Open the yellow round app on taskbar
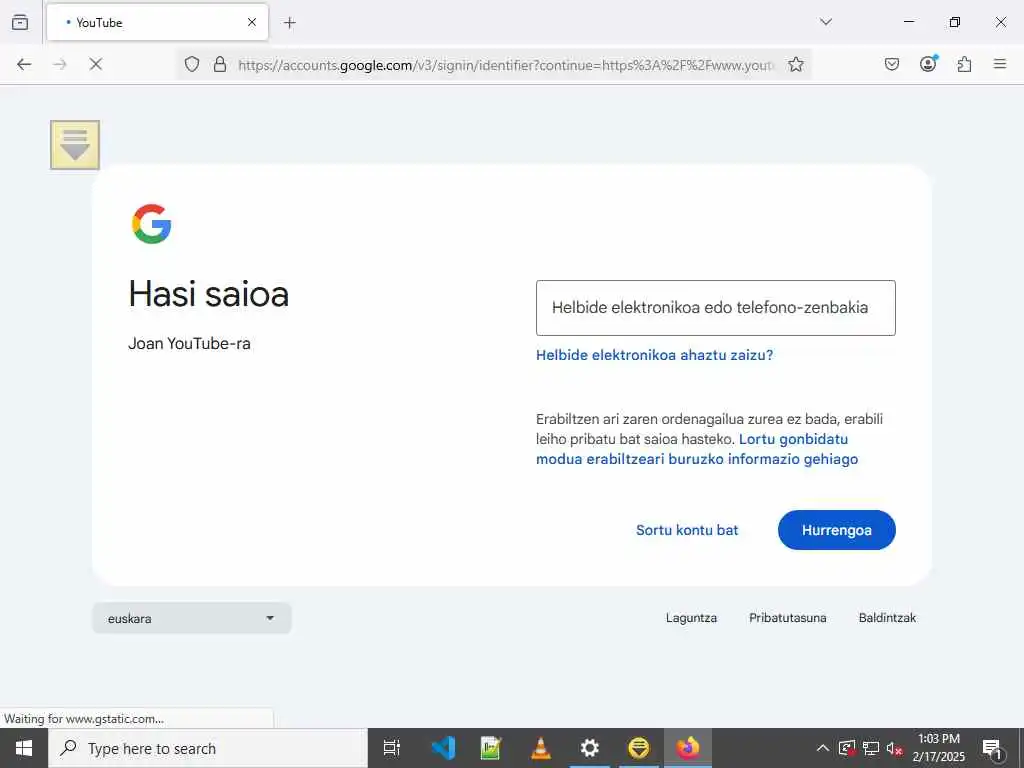This screenshot has width=1024, height=768. point(639,748)
